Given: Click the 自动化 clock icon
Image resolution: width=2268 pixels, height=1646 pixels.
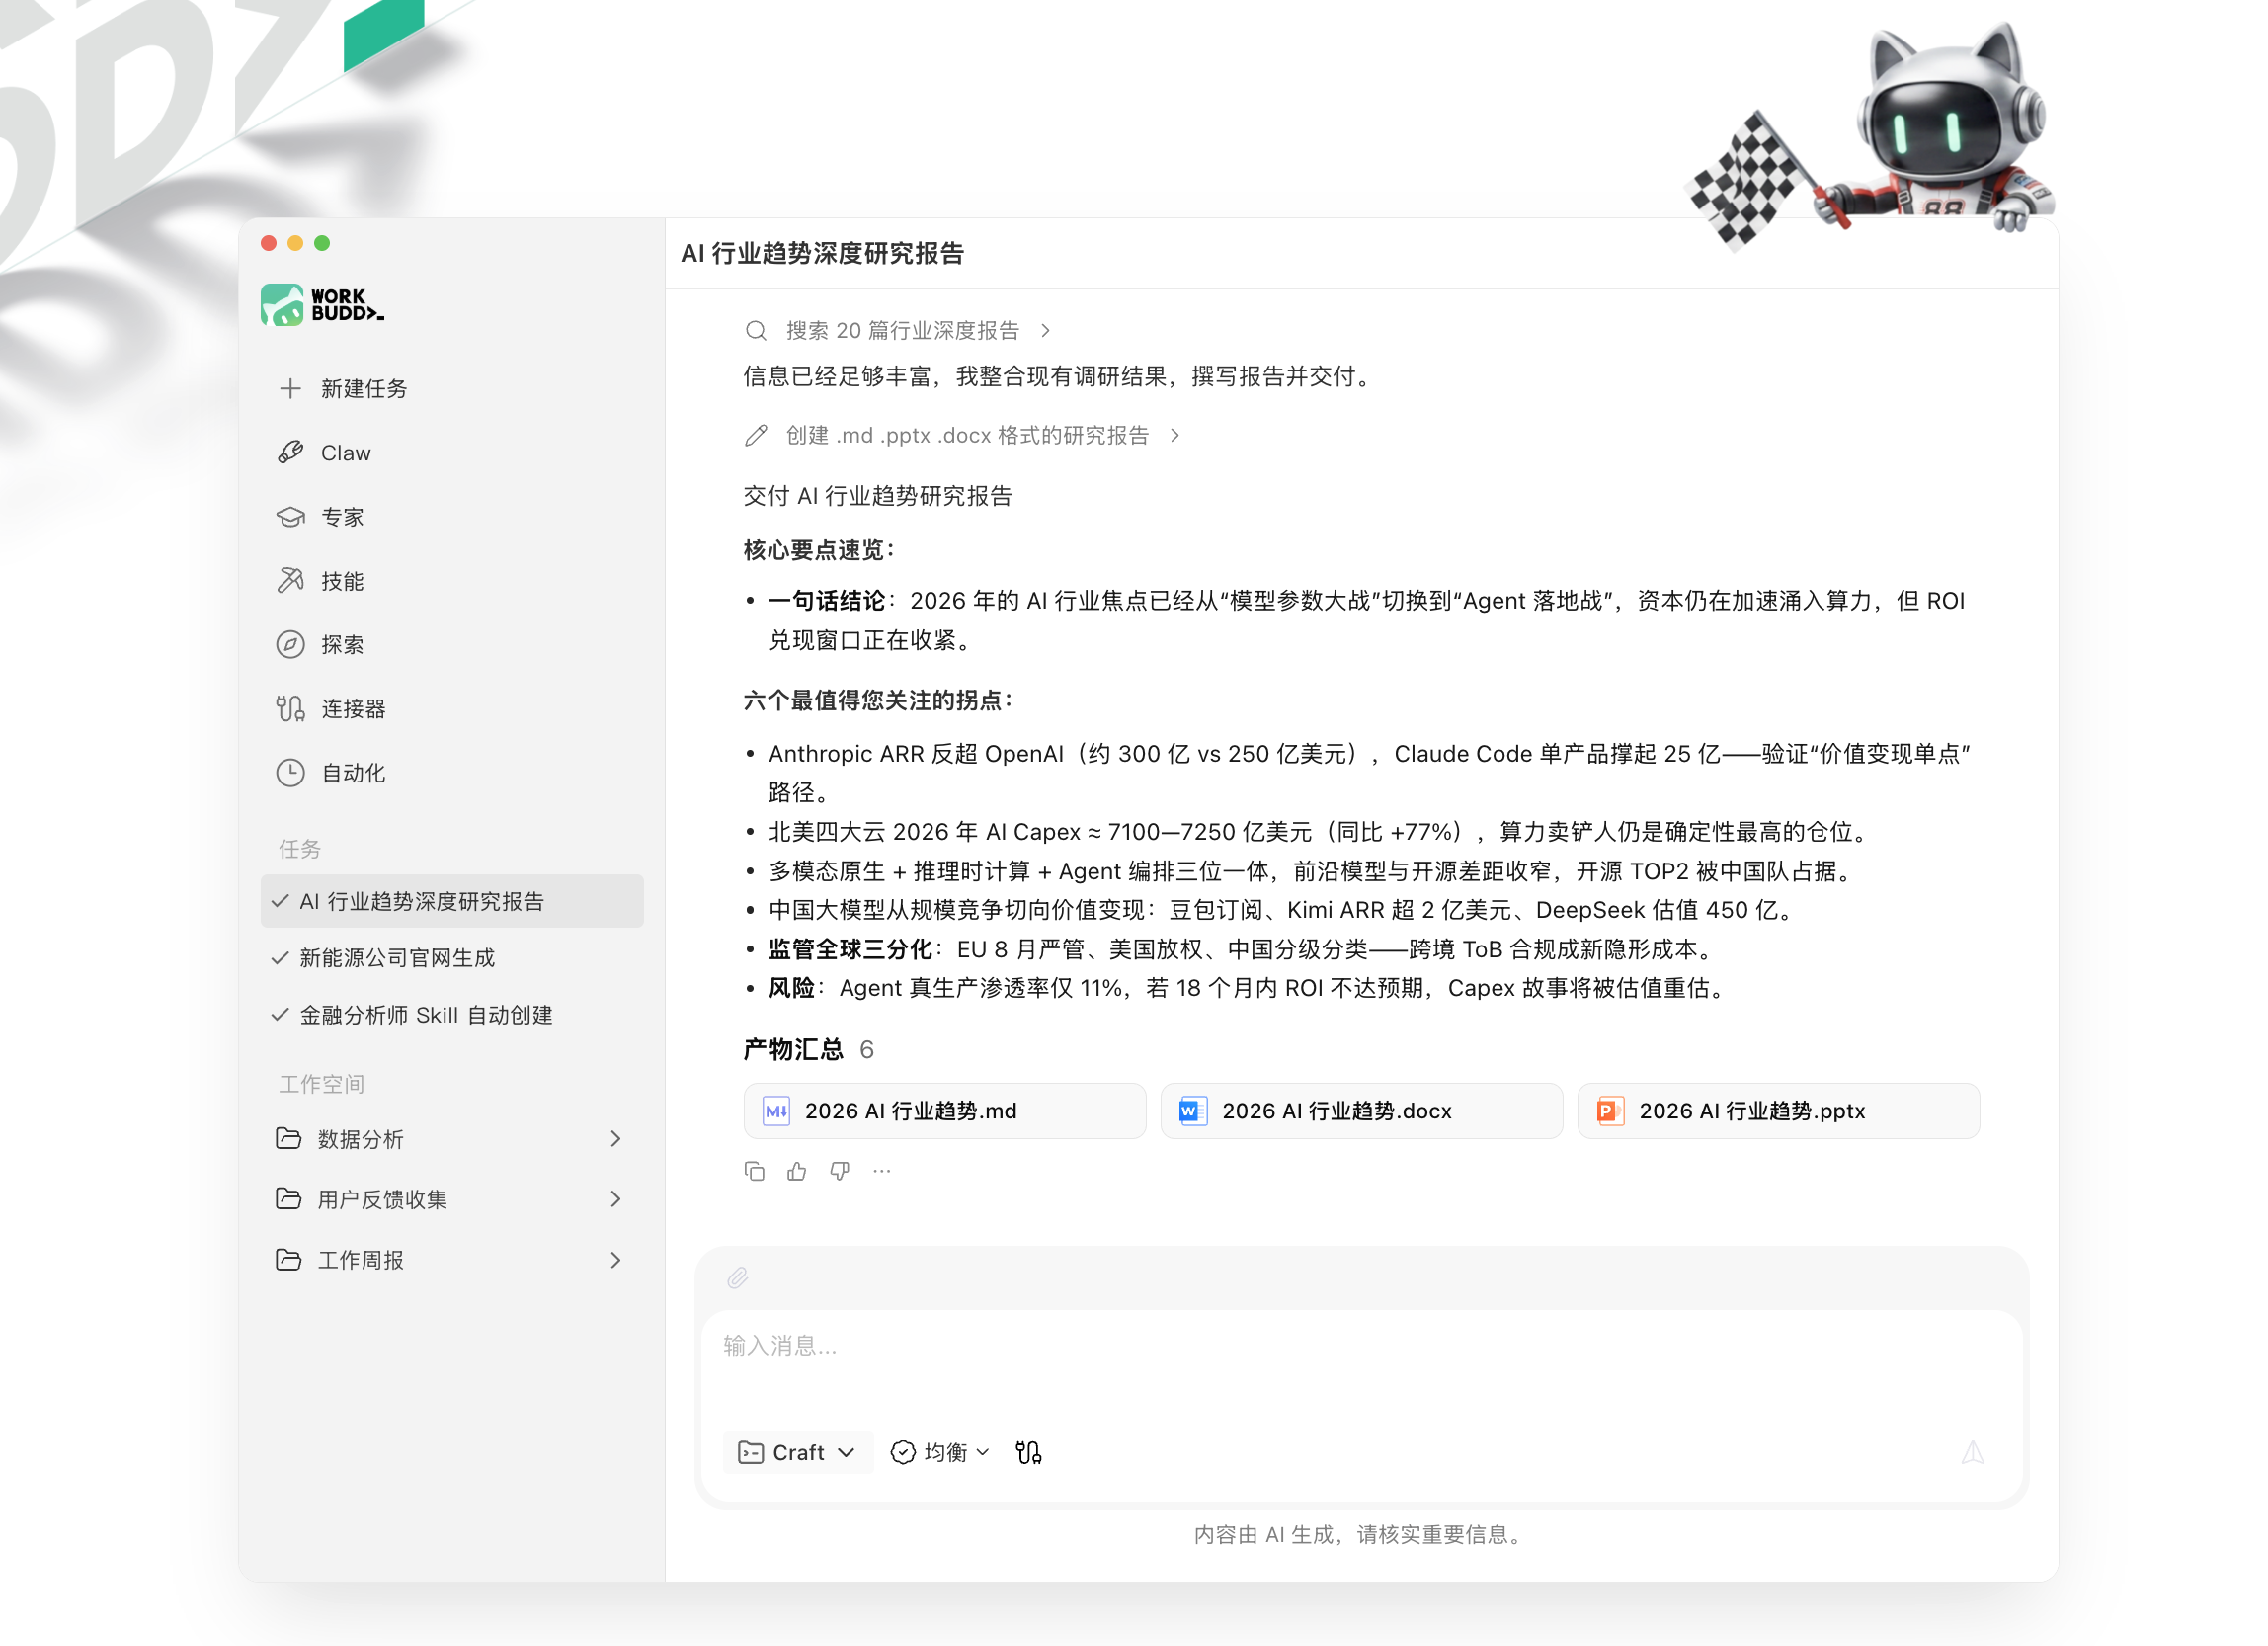Looking at the screenshot, I should click(x=290, y=772).
